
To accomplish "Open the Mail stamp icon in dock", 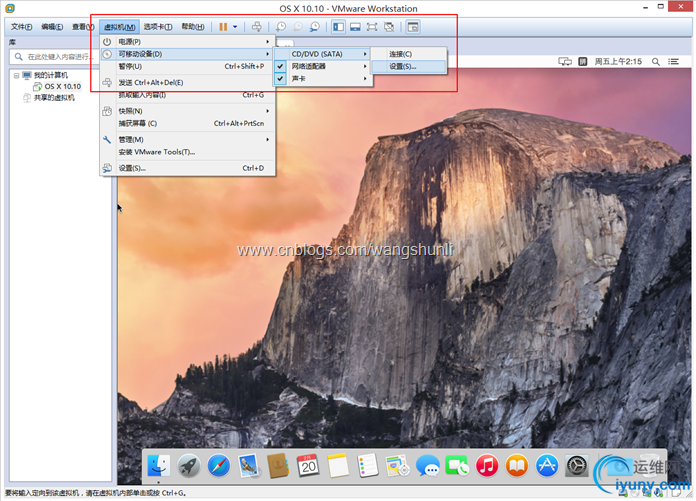I will coord(248,466).
